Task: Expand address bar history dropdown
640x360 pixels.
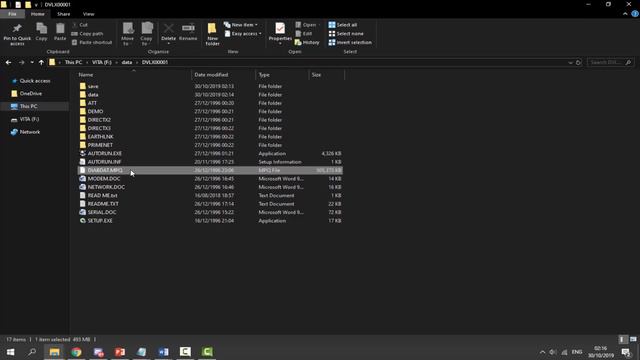Action: [570, 62]
